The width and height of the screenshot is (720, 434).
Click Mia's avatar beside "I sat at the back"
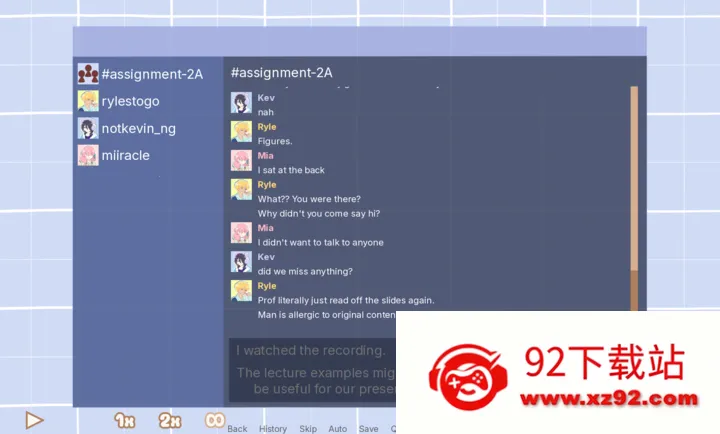241,160
